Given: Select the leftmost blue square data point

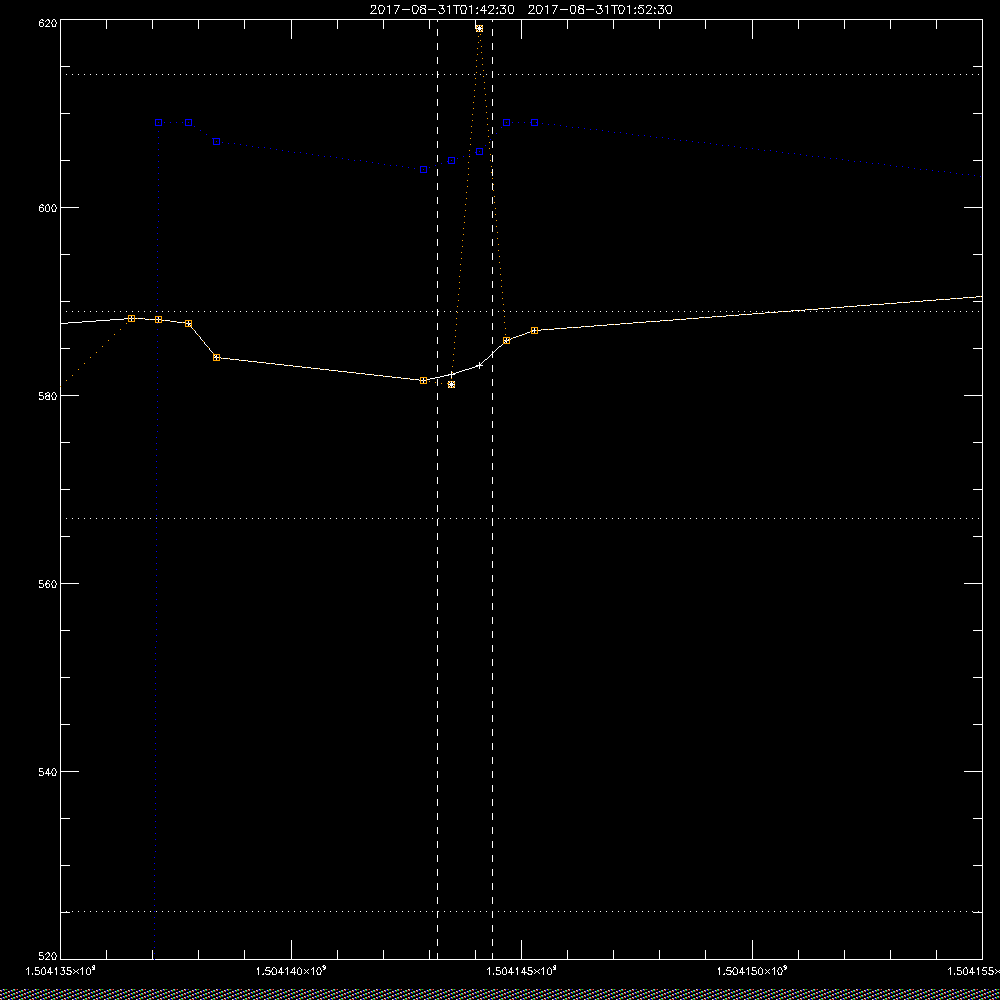Looking at the screenshot, I should pyautogui.click(x=159, y=122).
